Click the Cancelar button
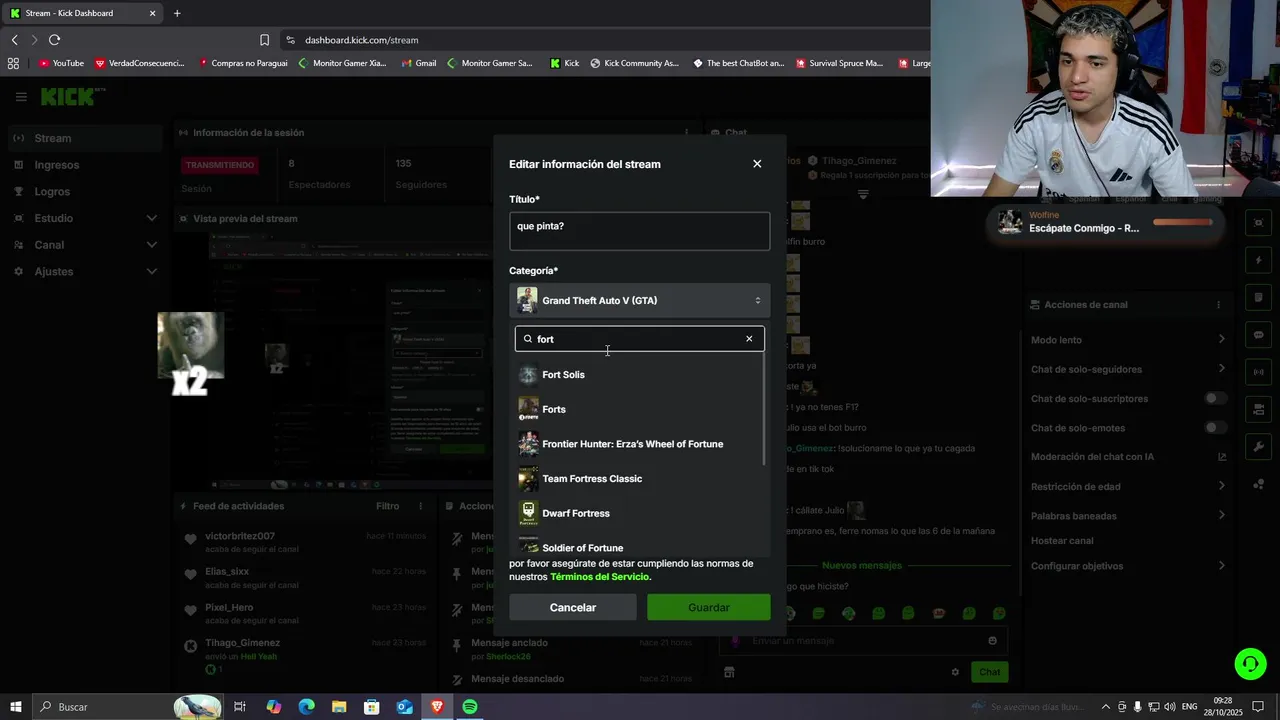The image size is (1280, 720). (573, 607)
